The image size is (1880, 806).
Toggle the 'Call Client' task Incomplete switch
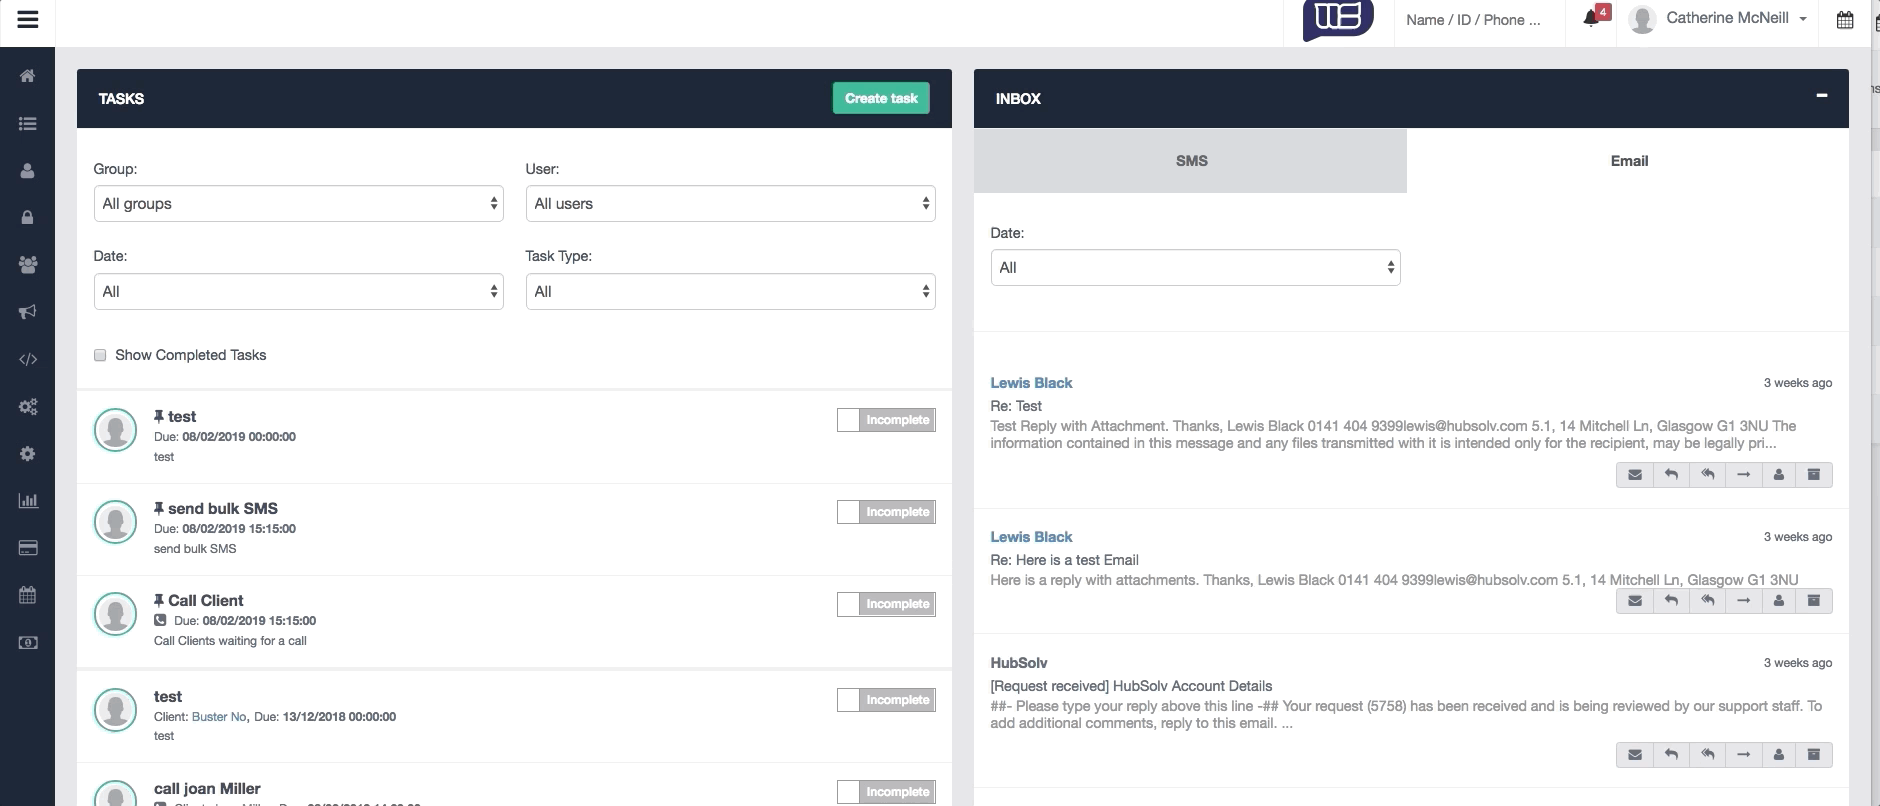tap(885, 604)
